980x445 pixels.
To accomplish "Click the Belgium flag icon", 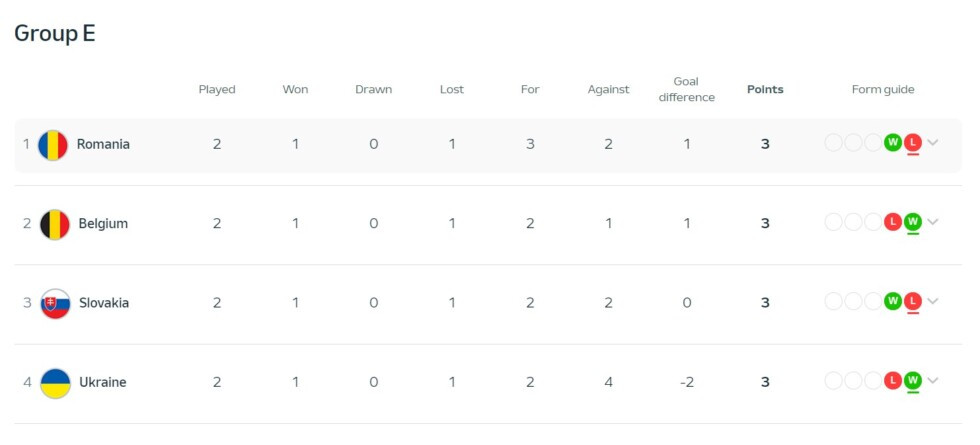I will (x=55, y=224).
